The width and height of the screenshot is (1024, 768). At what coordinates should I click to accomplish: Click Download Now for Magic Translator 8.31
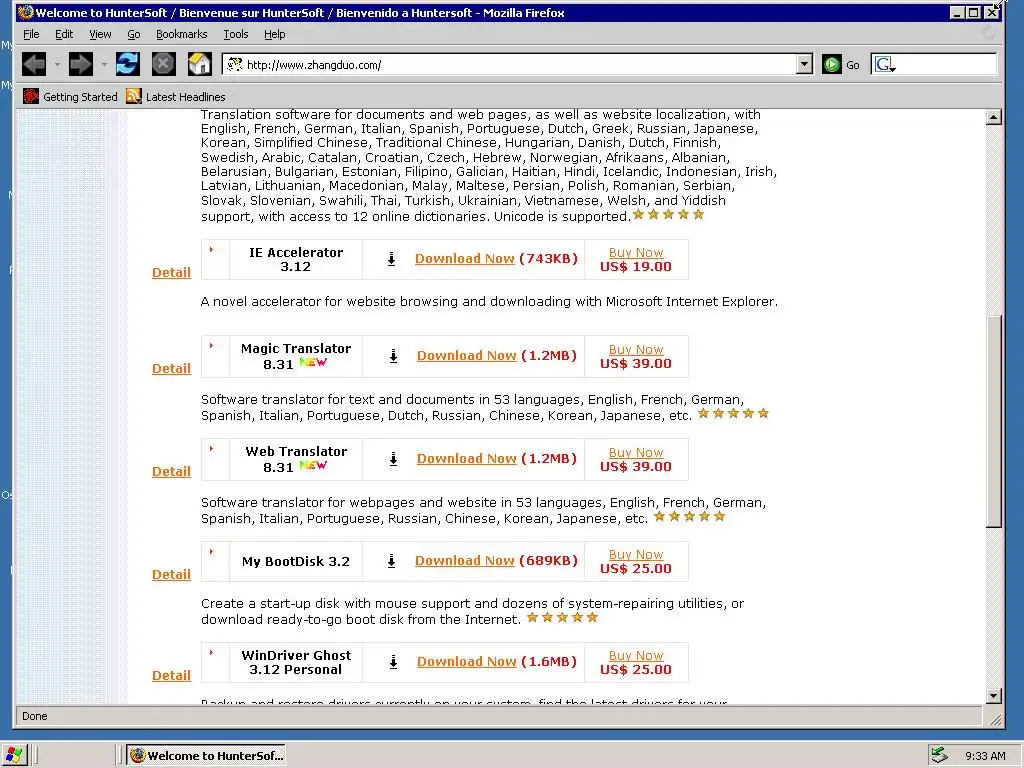point(467,355)
